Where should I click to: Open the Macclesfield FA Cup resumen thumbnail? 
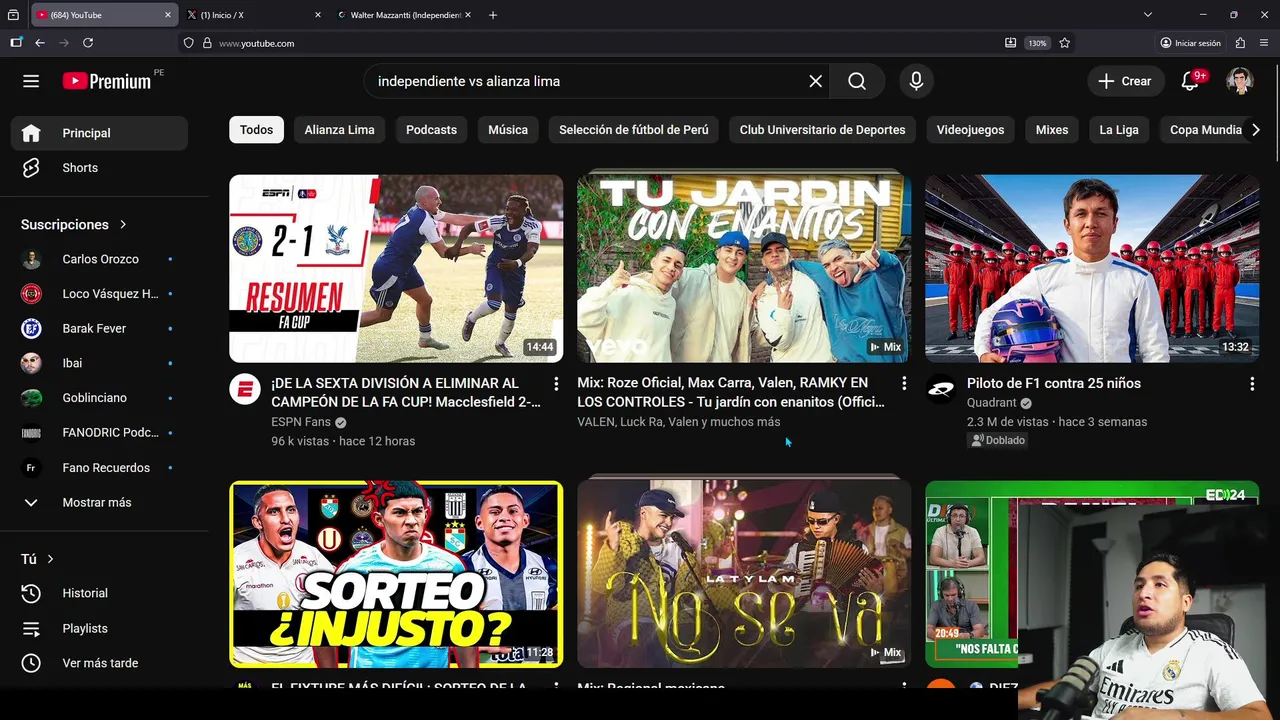(x=396, y=268)
